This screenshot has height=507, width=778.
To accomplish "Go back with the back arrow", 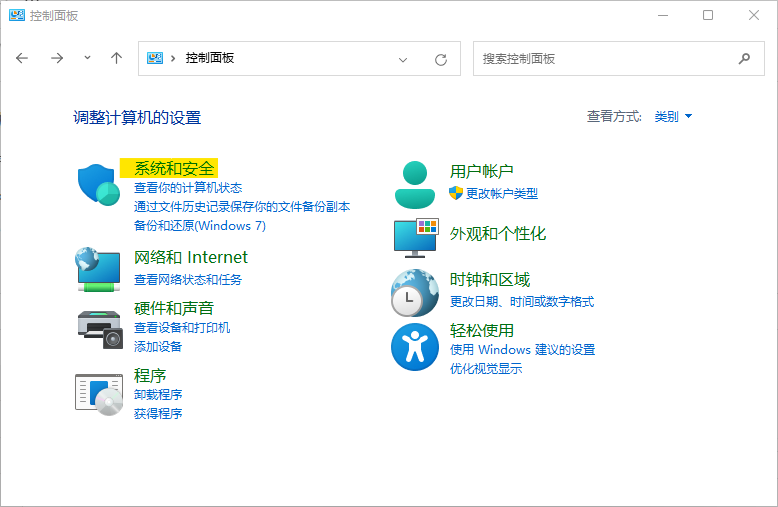I will coord(23,58).
